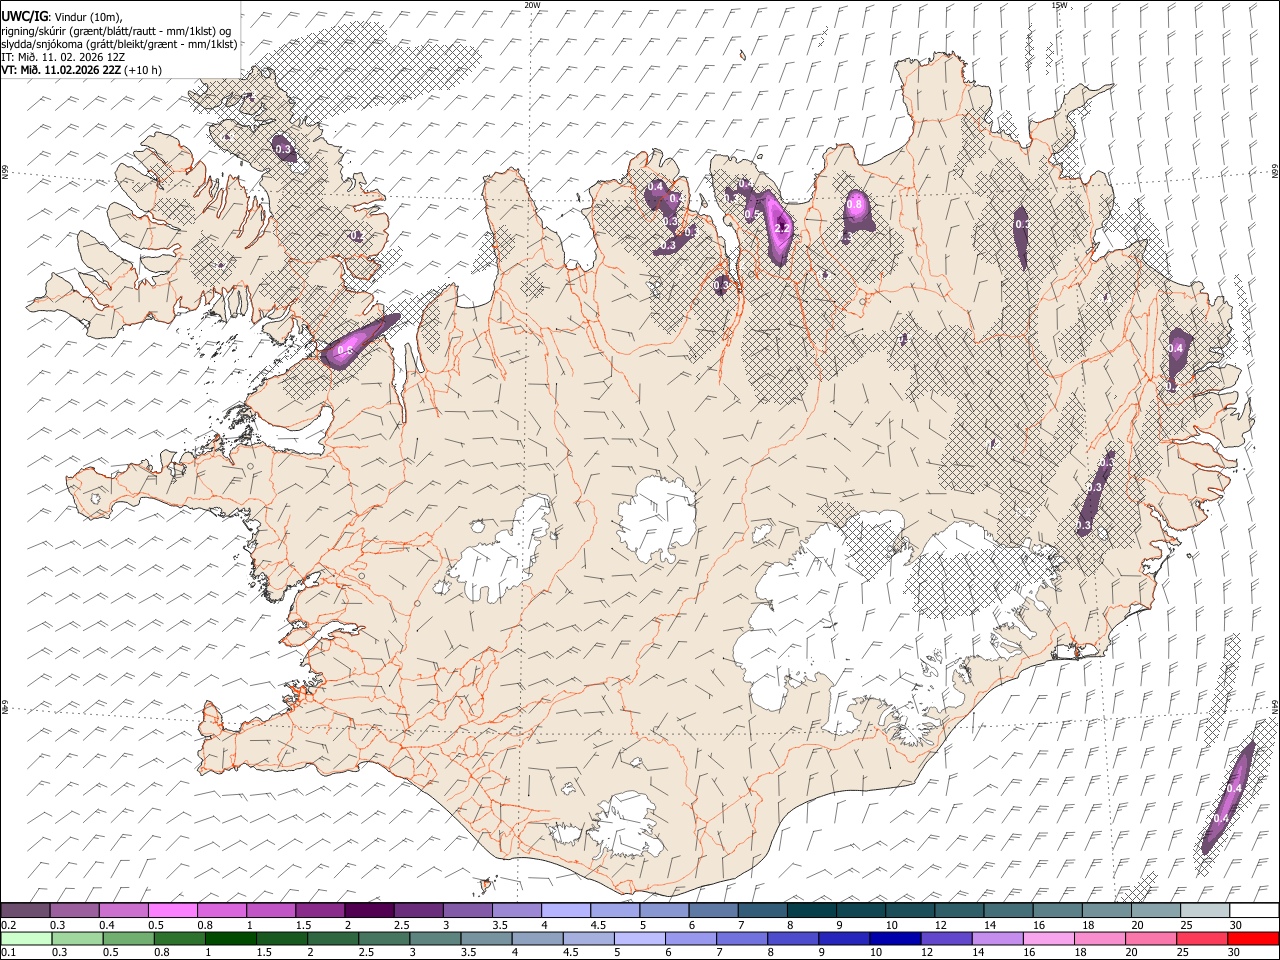Click the bottom-row legend label 20
Screen dimensions: 1280x960
pyautogui.click(x=1133, y=952)
